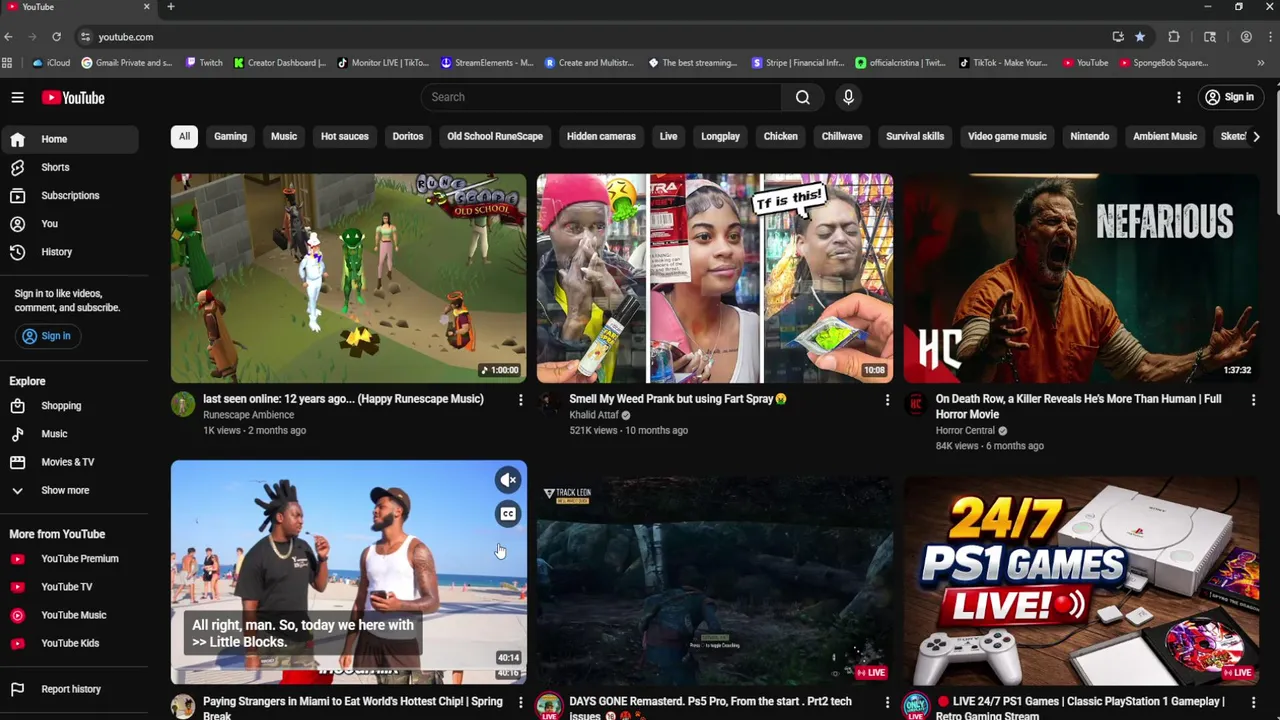This screenshot has height=720, width=1280.
Task: Open the top-right YouTube settings three-dot menu
Action: click(x=1179, y=97)
